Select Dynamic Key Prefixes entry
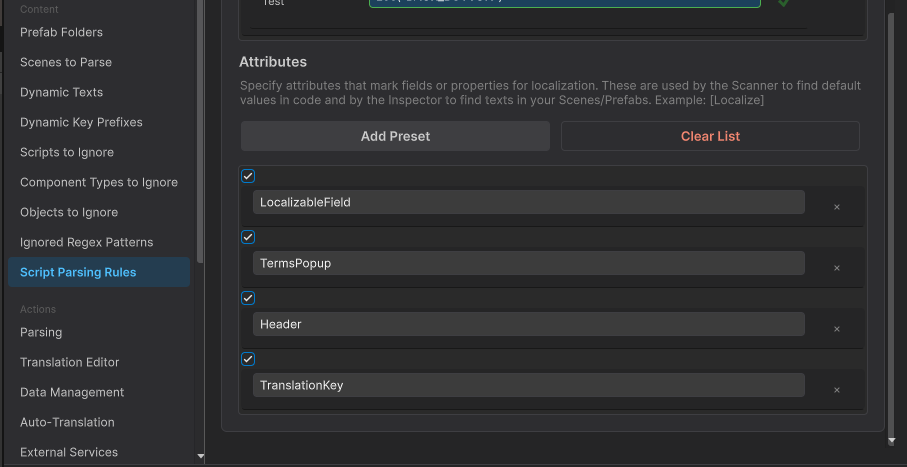The height and width of the screenshot is (467, 907). pos(81,123)
